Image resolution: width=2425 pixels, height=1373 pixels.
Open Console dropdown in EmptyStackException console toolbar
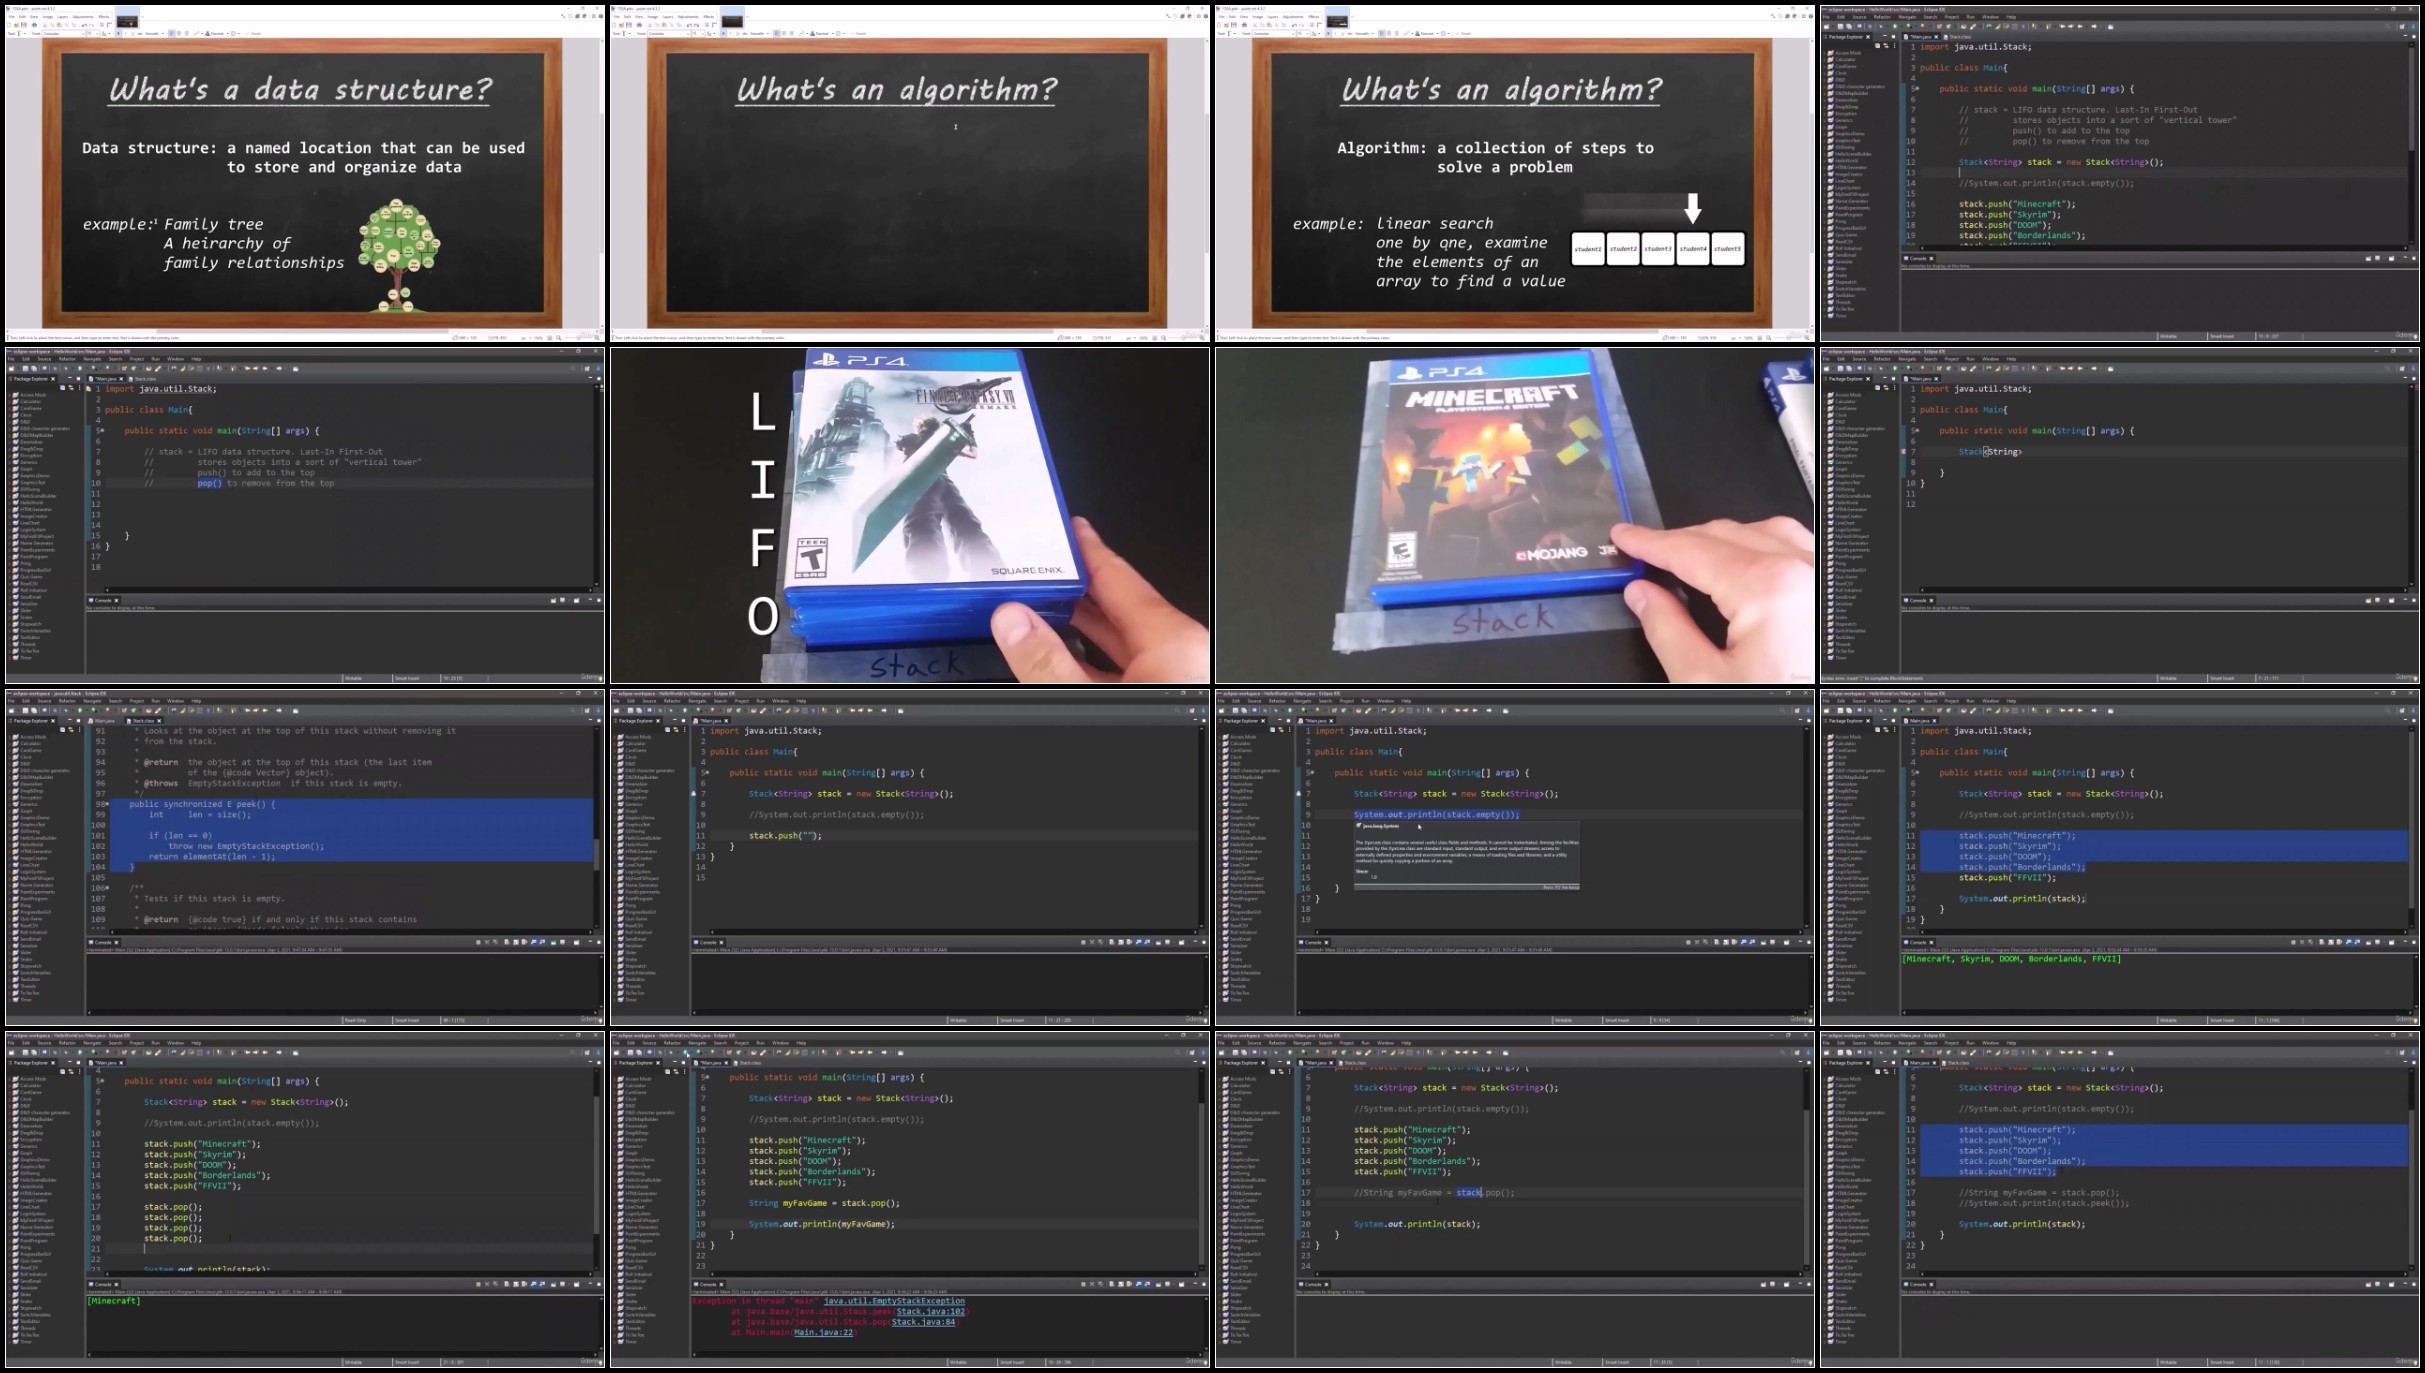tap(1181, 1284)
